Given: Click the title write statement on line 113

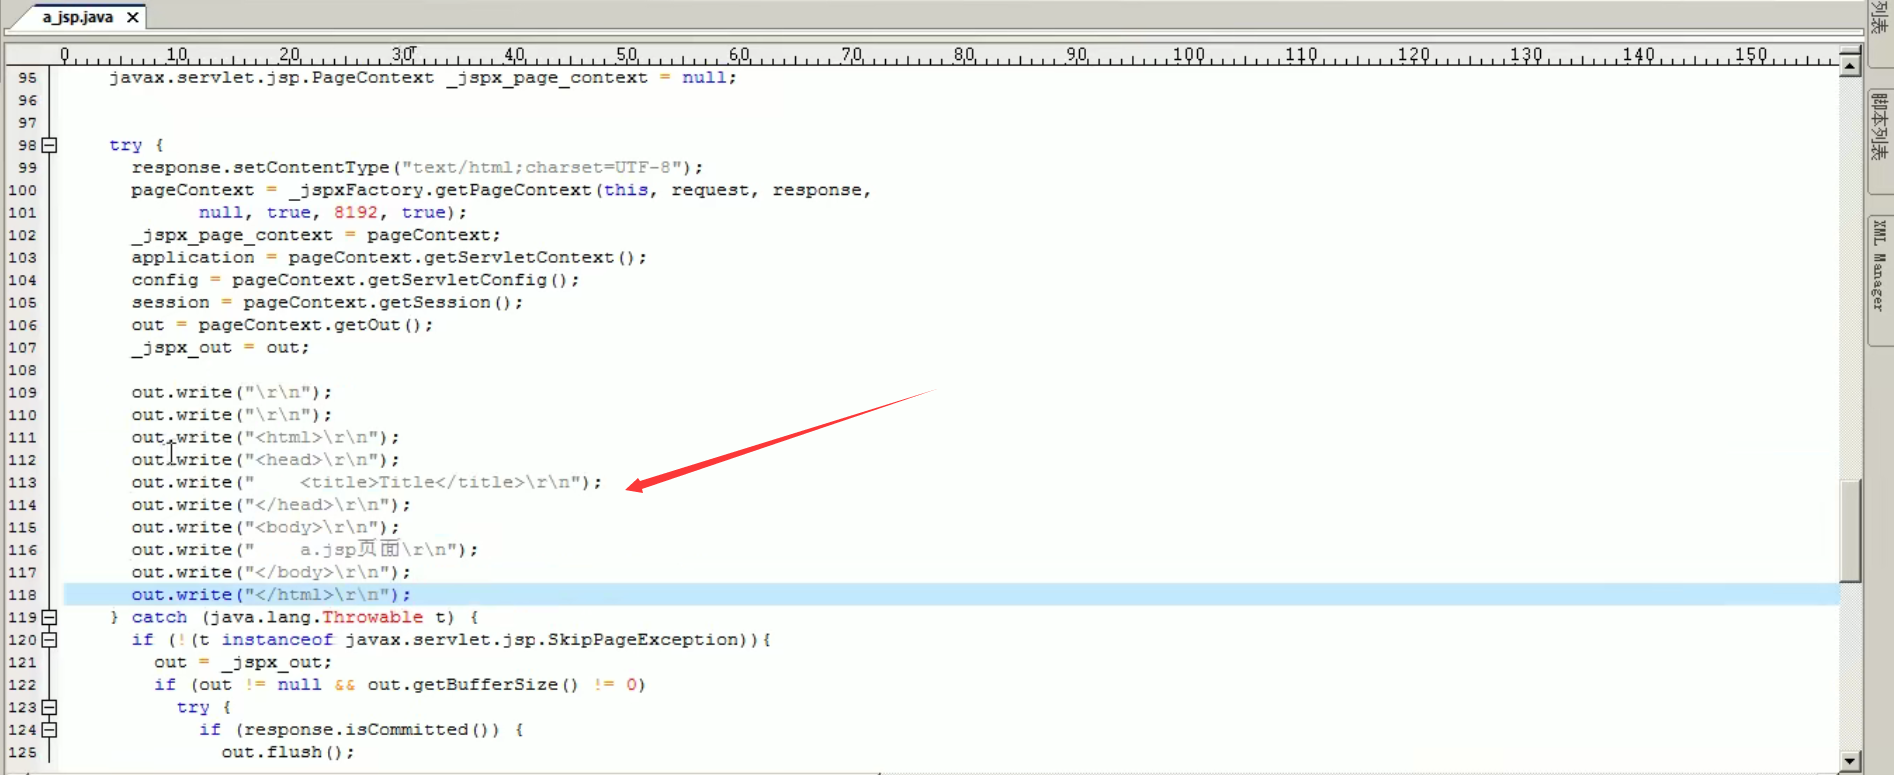Looking at the screenshot, I should pyautogui.click(x=367, y=483).
